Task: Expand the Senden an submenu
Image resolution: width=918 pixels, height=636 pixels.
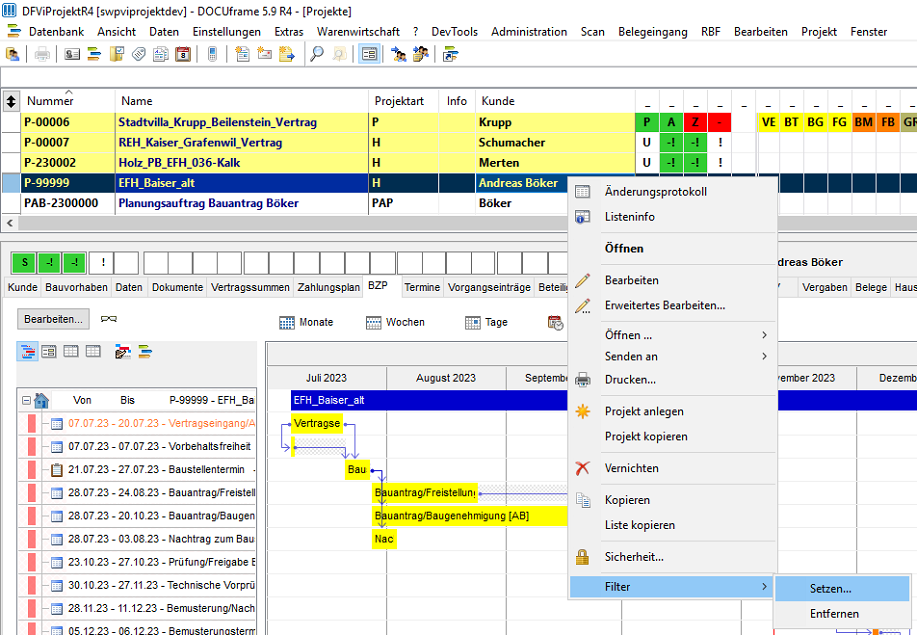Action: coord(672,356)
